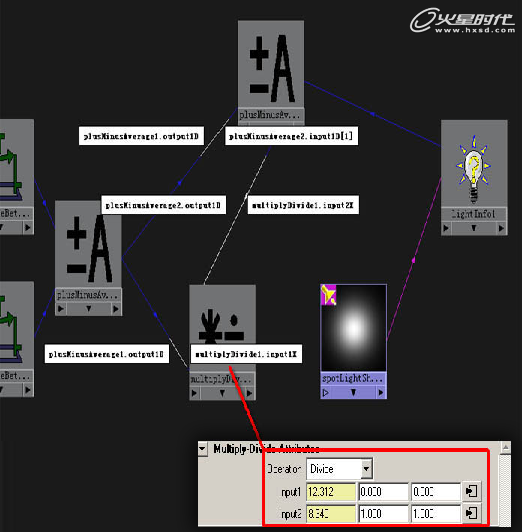Click the second Input2 field

point(384,513)
